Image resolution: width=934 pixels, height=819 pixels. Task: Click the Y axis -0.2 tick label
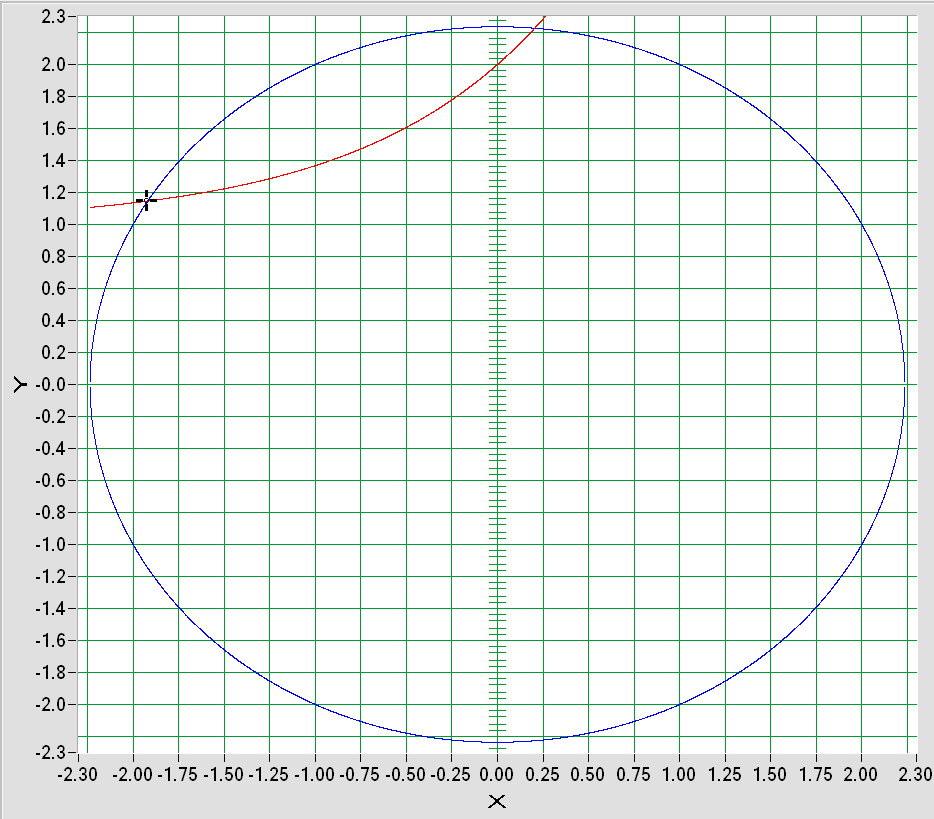(50, 416)
